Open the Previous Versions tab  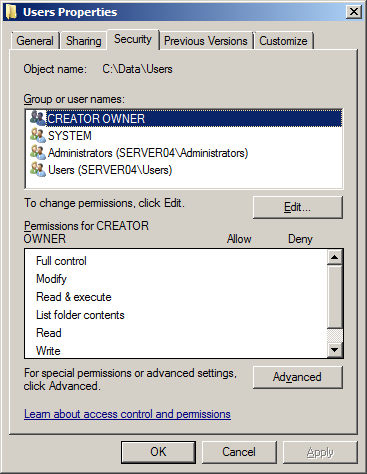coord(206,41)
